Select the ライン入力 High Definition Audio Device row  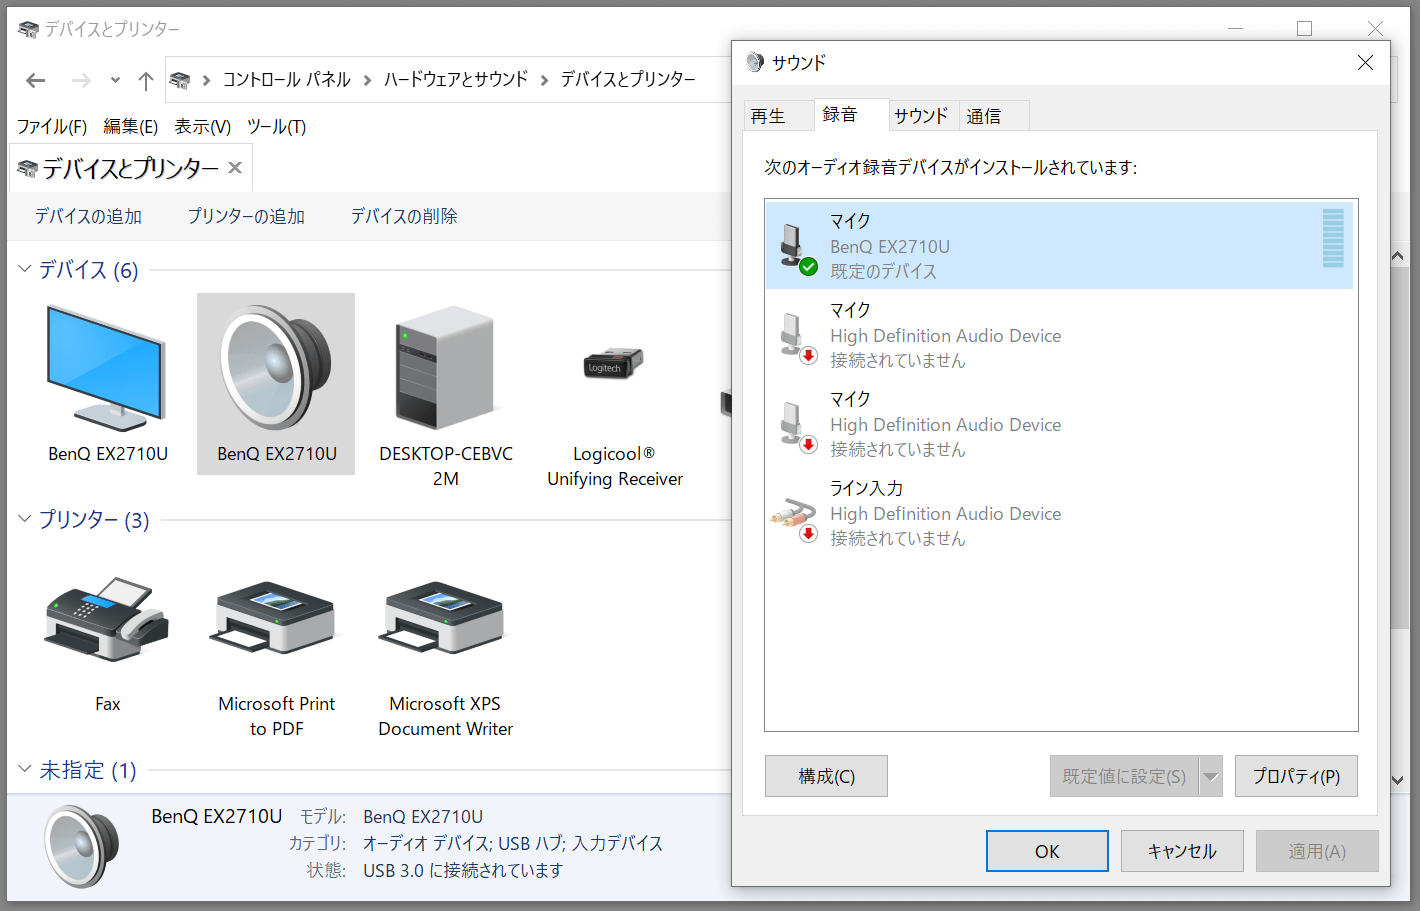[x=1059, y=514]
